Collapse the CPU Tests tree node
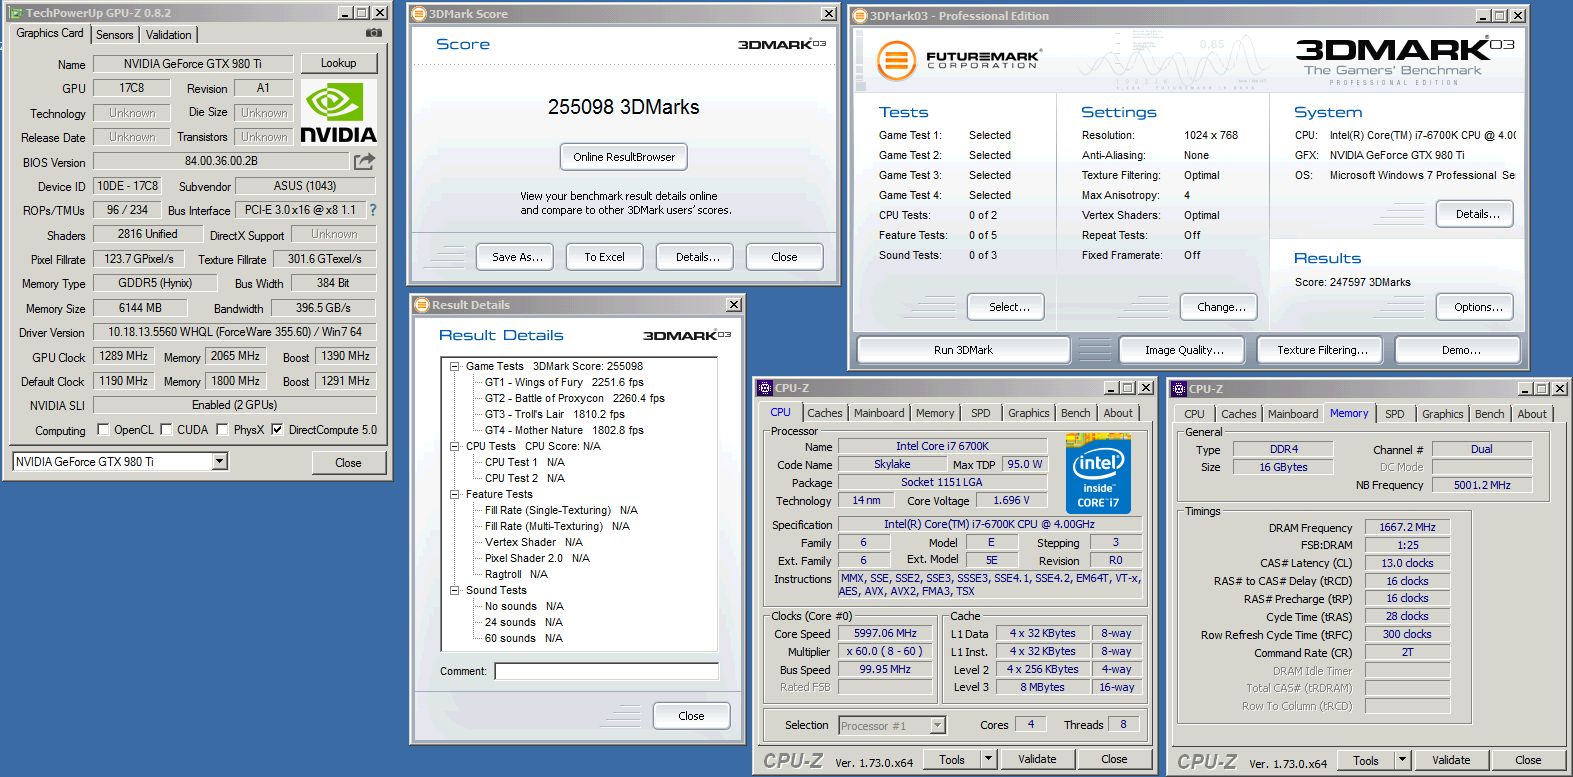 click(454, 446)
